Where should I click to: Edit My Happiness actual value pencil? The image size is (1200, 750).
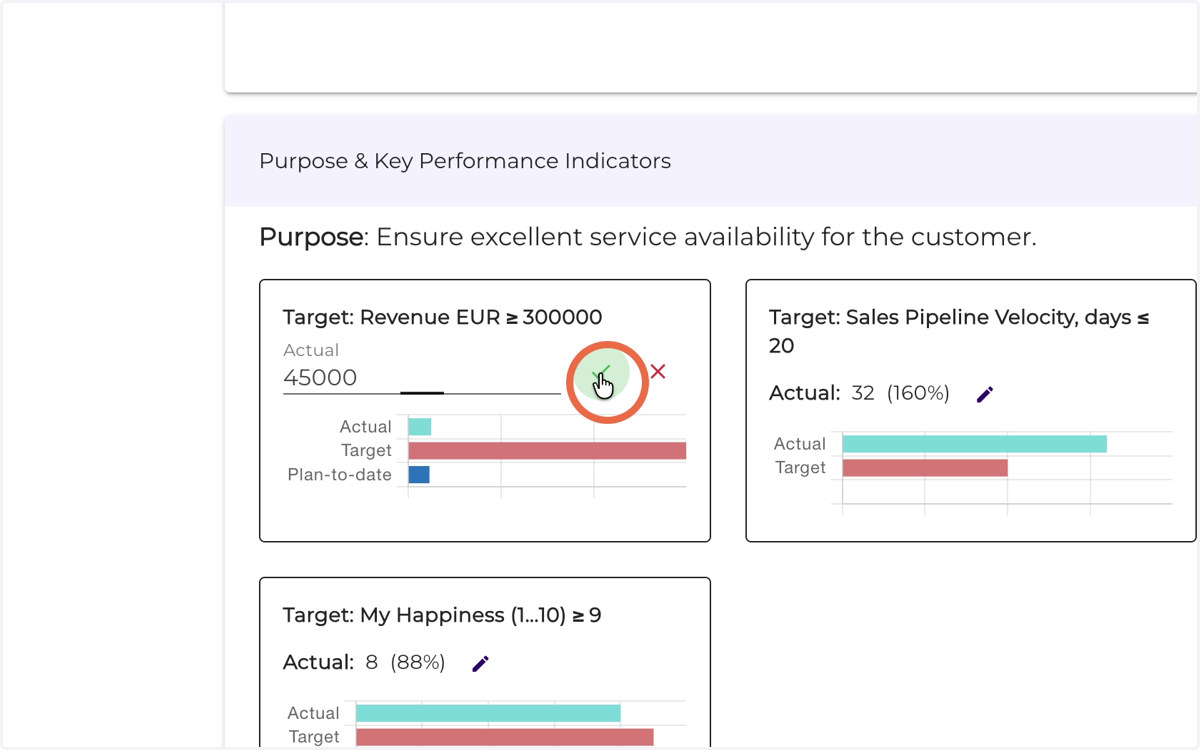pos(481,663)
